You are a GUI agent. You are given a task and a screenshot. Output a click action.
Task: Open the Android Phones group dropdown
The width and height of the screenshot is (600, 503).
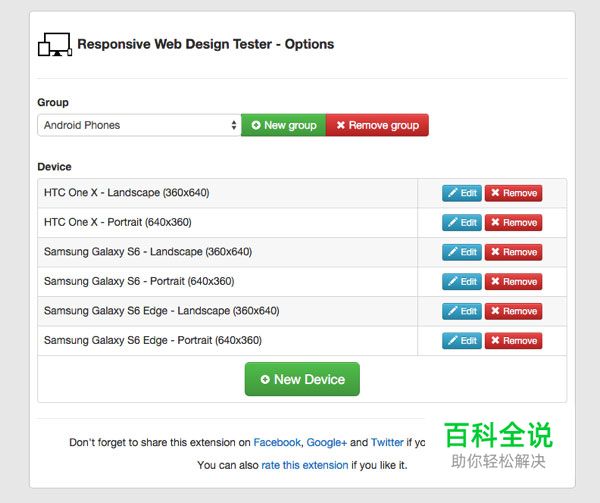coord(139,125)
